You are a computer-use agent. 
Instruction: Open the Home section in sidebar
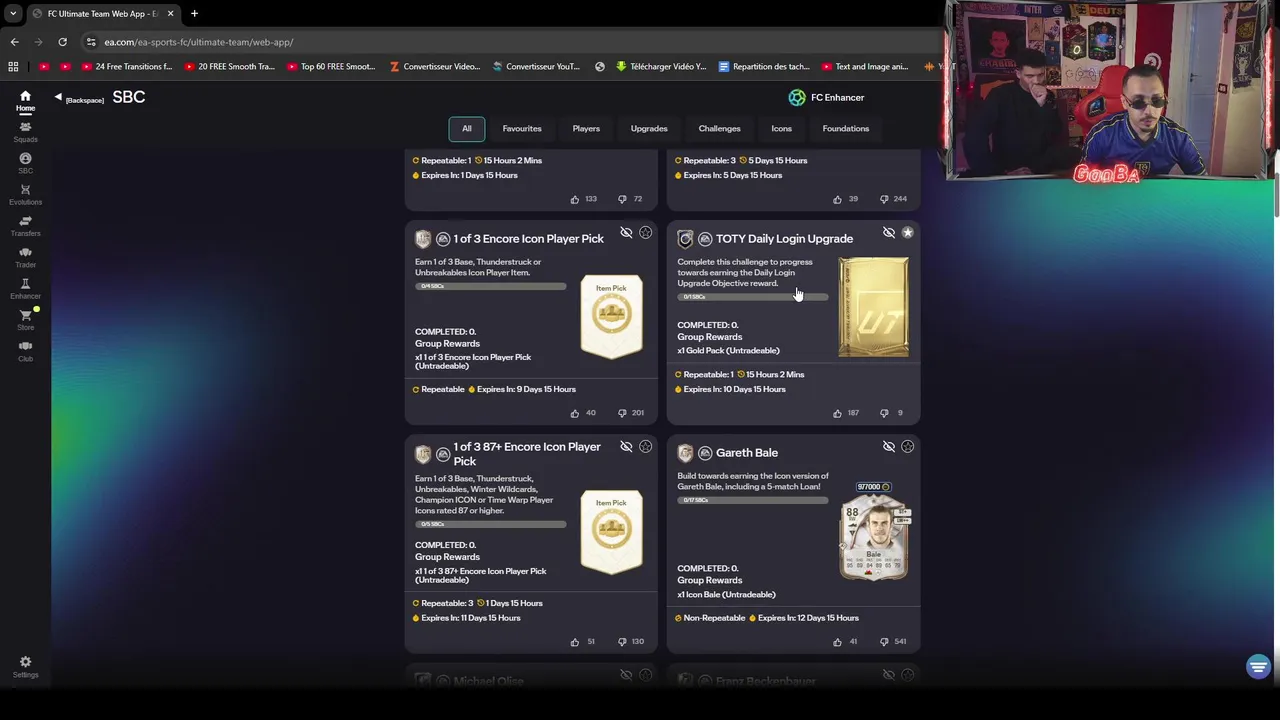click(x=25, y=101)
